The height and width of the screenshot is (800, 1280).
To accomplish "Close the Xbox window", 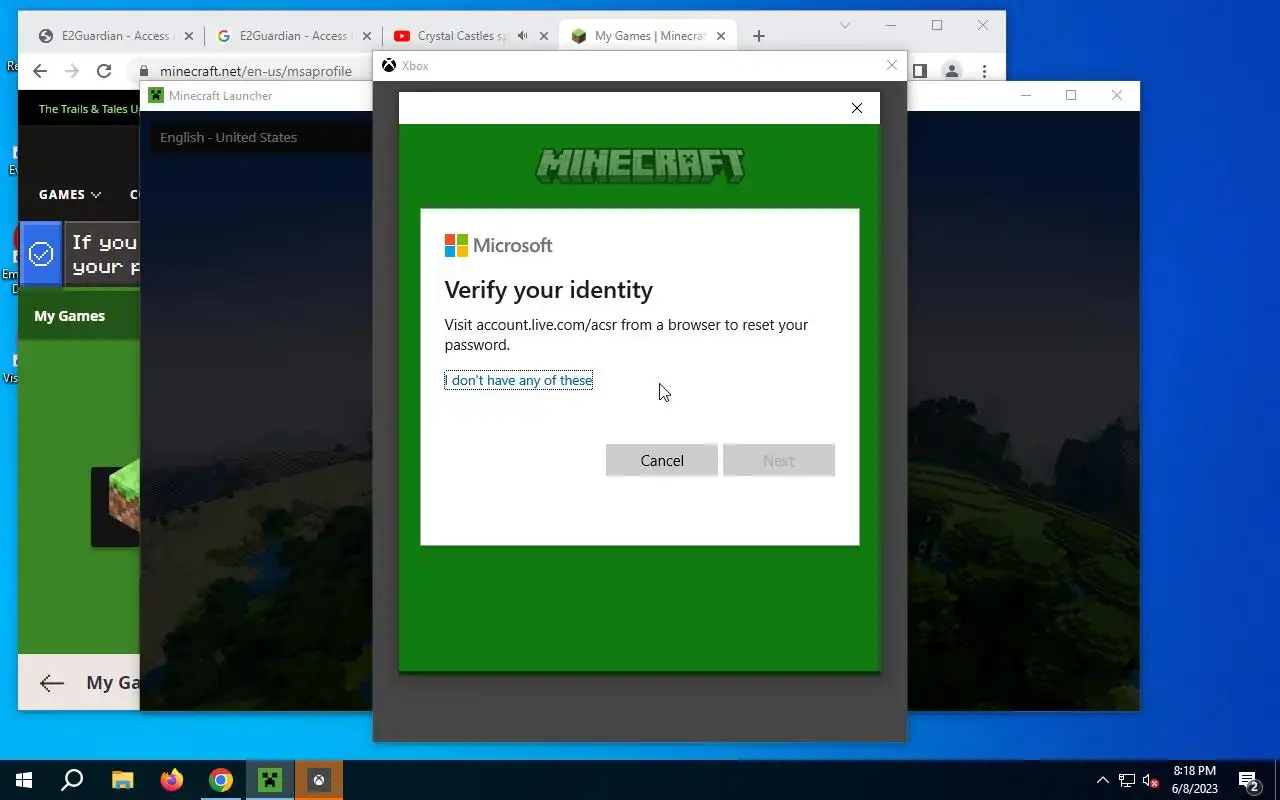I will 892,65.
